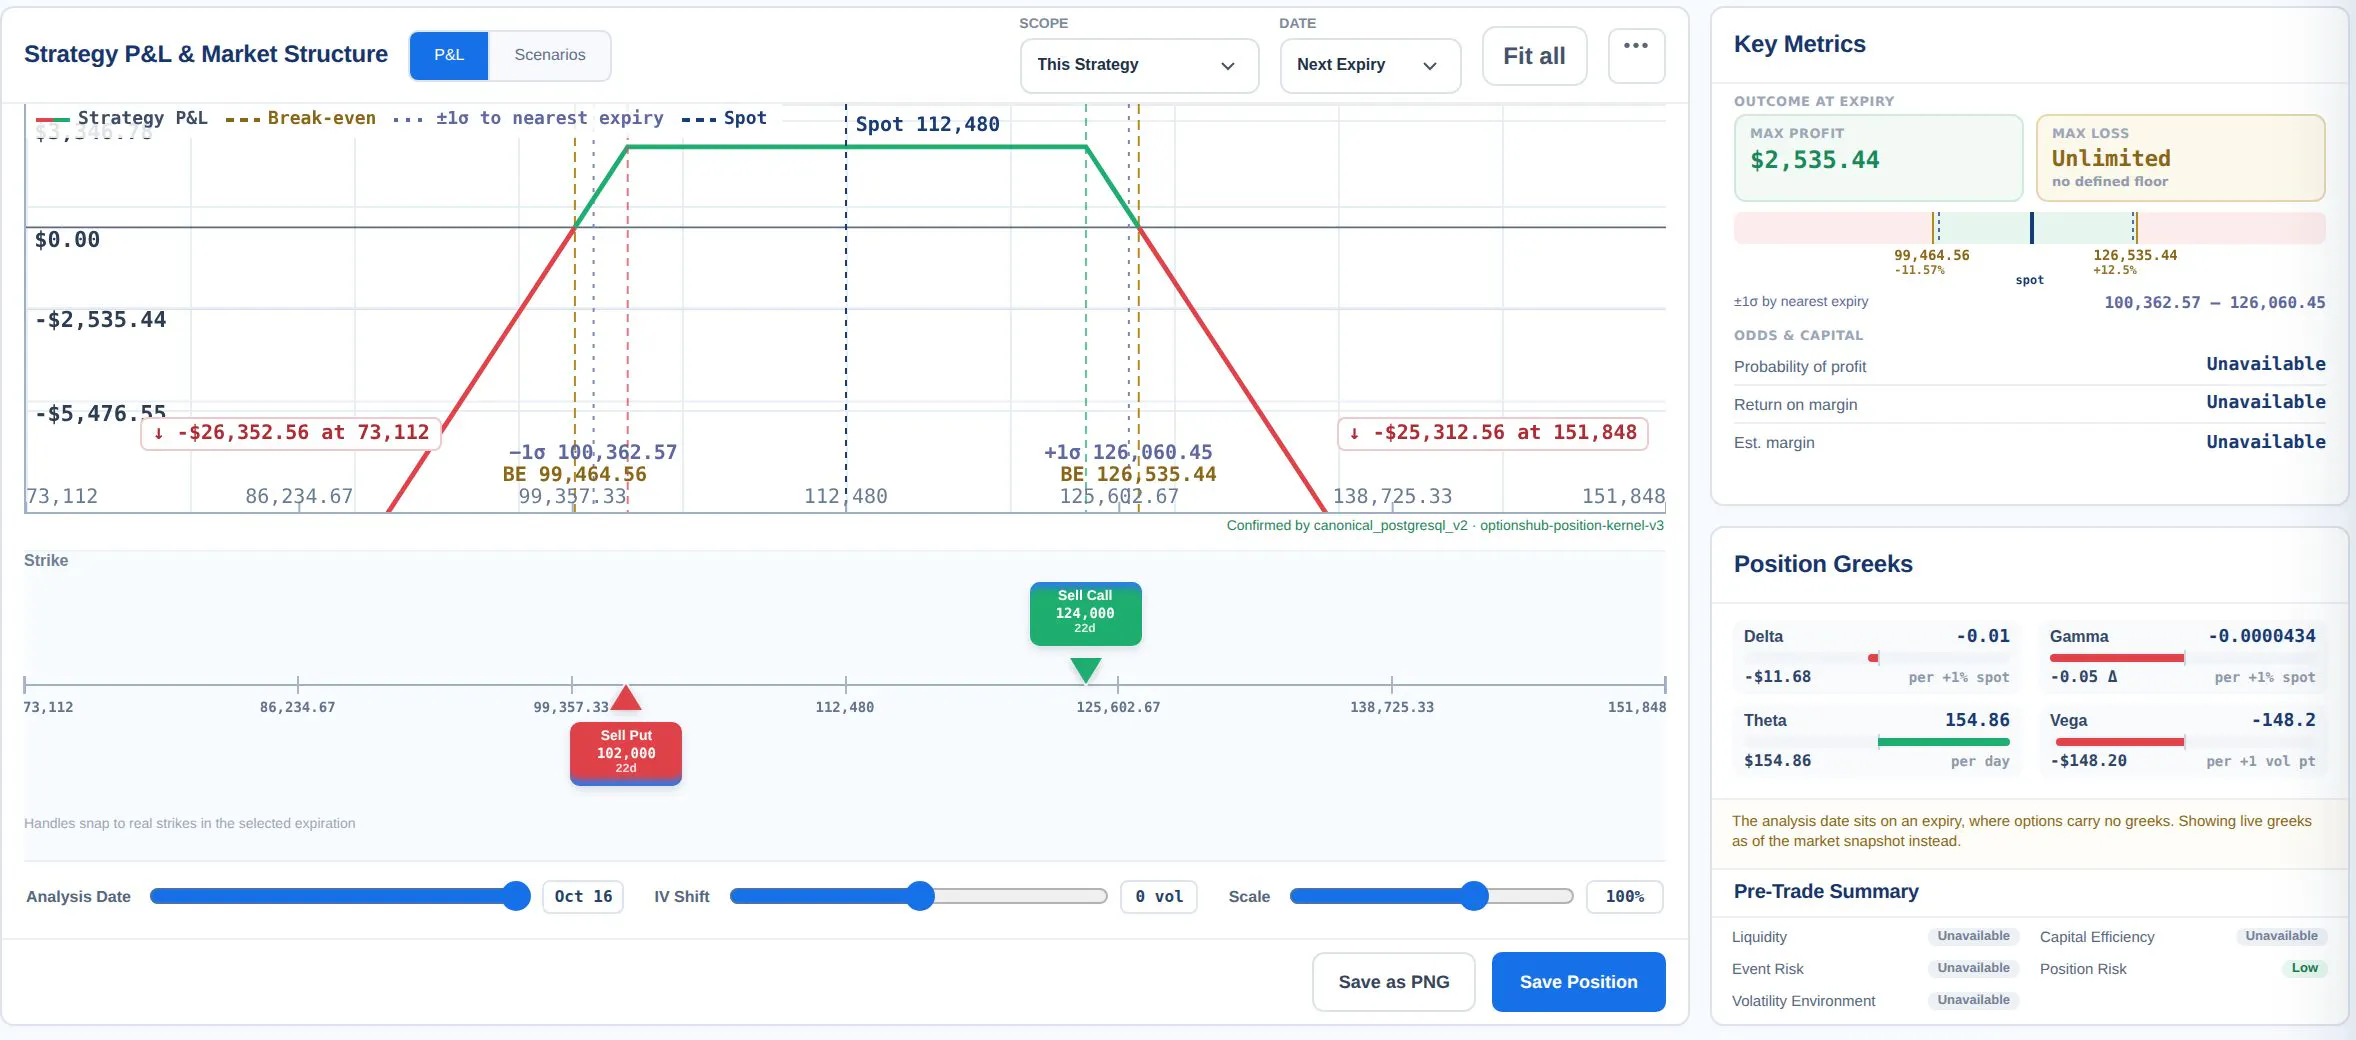The height and width of the screenshot is (1040, 2356).
Task: Adjust the IV Shift slider handle
Action: pyautogui.click(x=920, y=896)
